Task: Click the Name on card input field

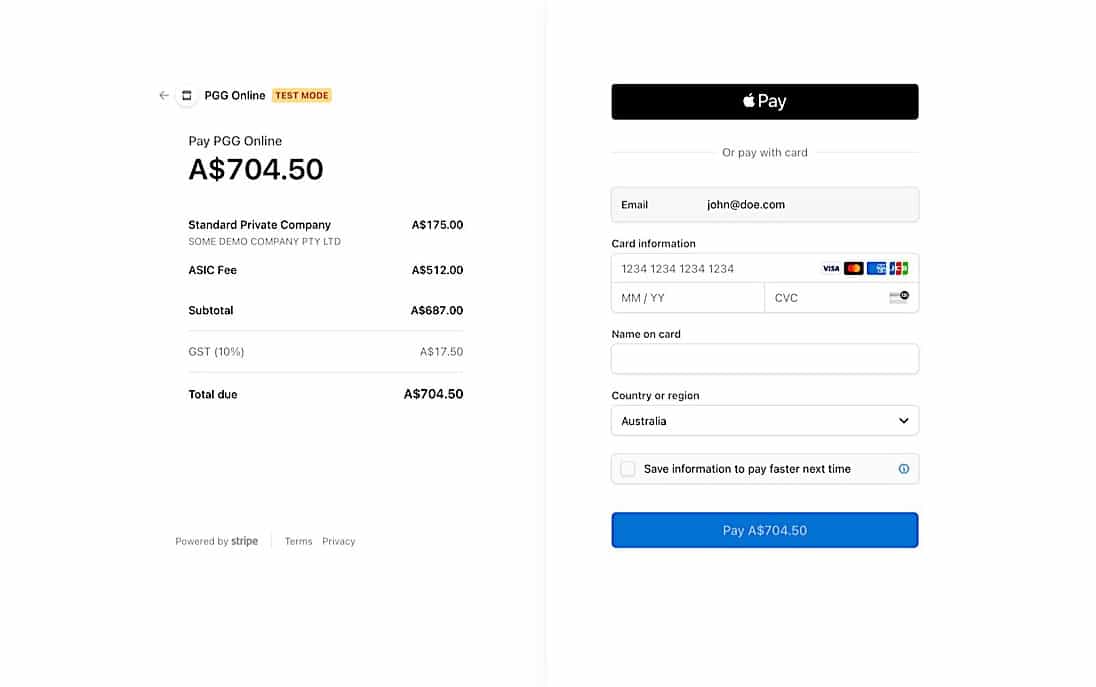Action: (x=765, y=358)
